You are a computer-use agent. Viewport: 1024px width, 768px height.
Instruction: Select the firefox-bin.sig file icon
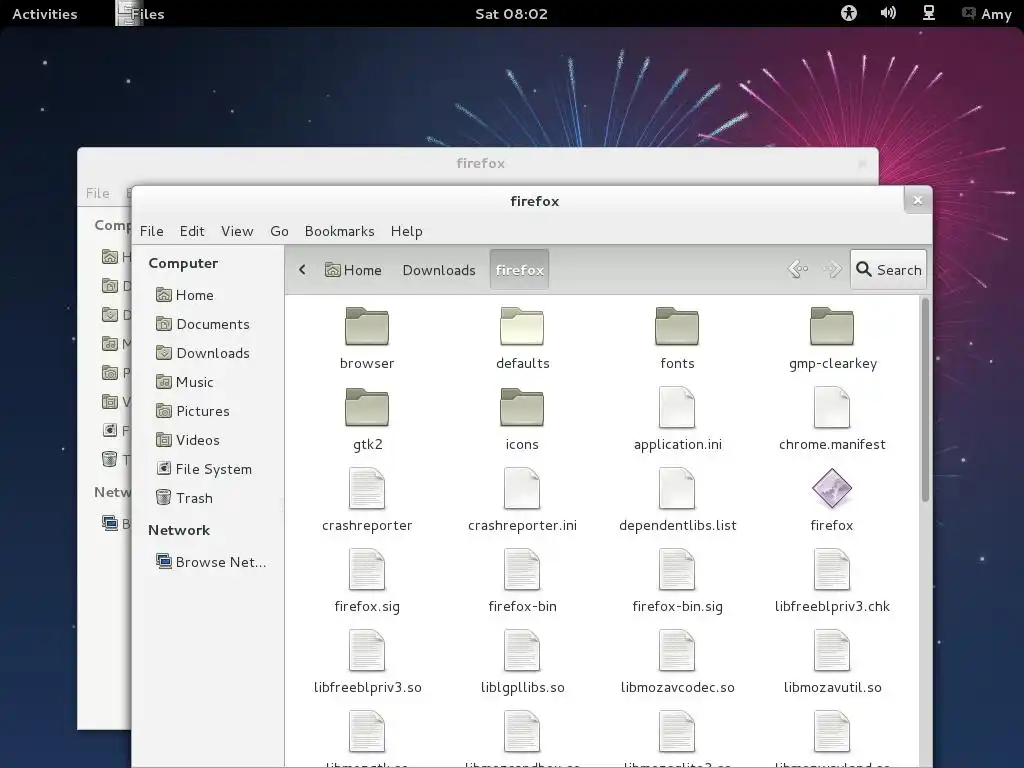[677, 569]
